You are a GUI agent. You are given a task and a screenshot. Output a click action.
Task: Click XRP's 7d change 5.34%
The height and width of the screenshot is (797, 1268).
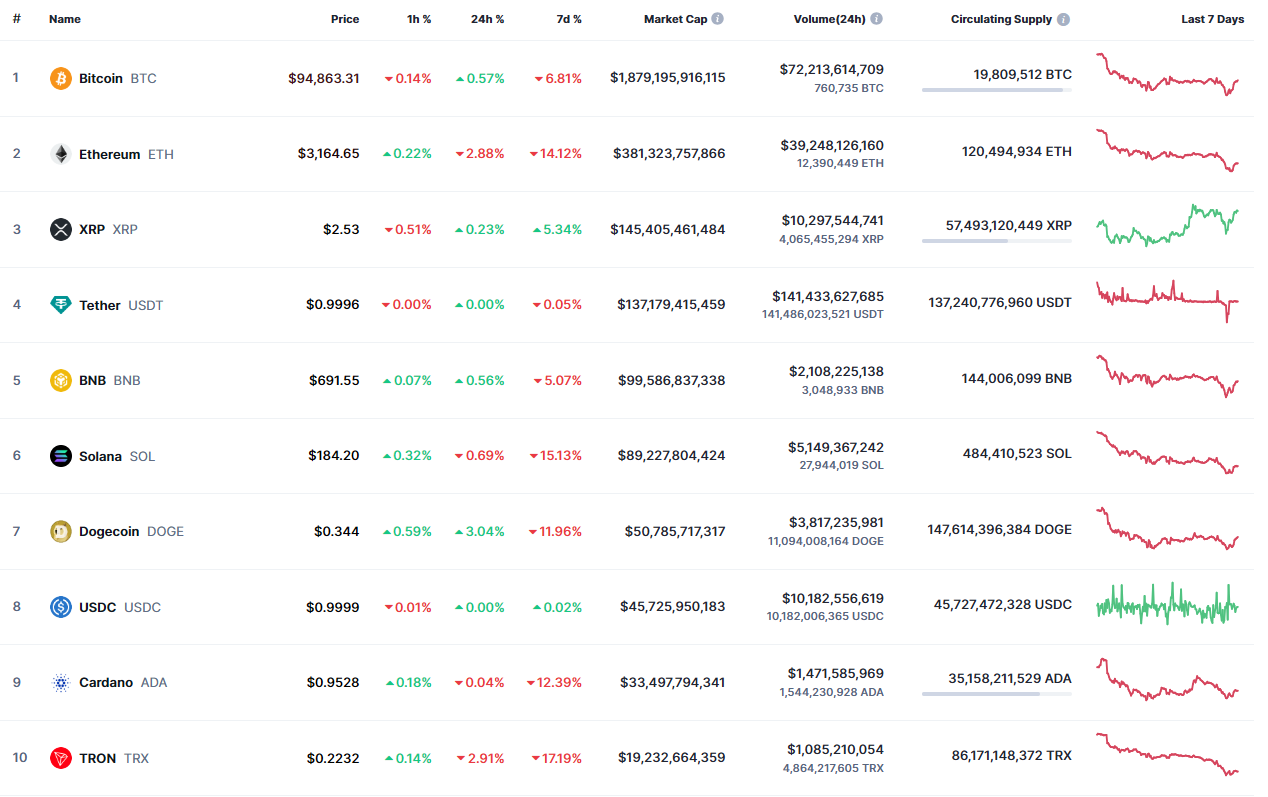point(557,229)
